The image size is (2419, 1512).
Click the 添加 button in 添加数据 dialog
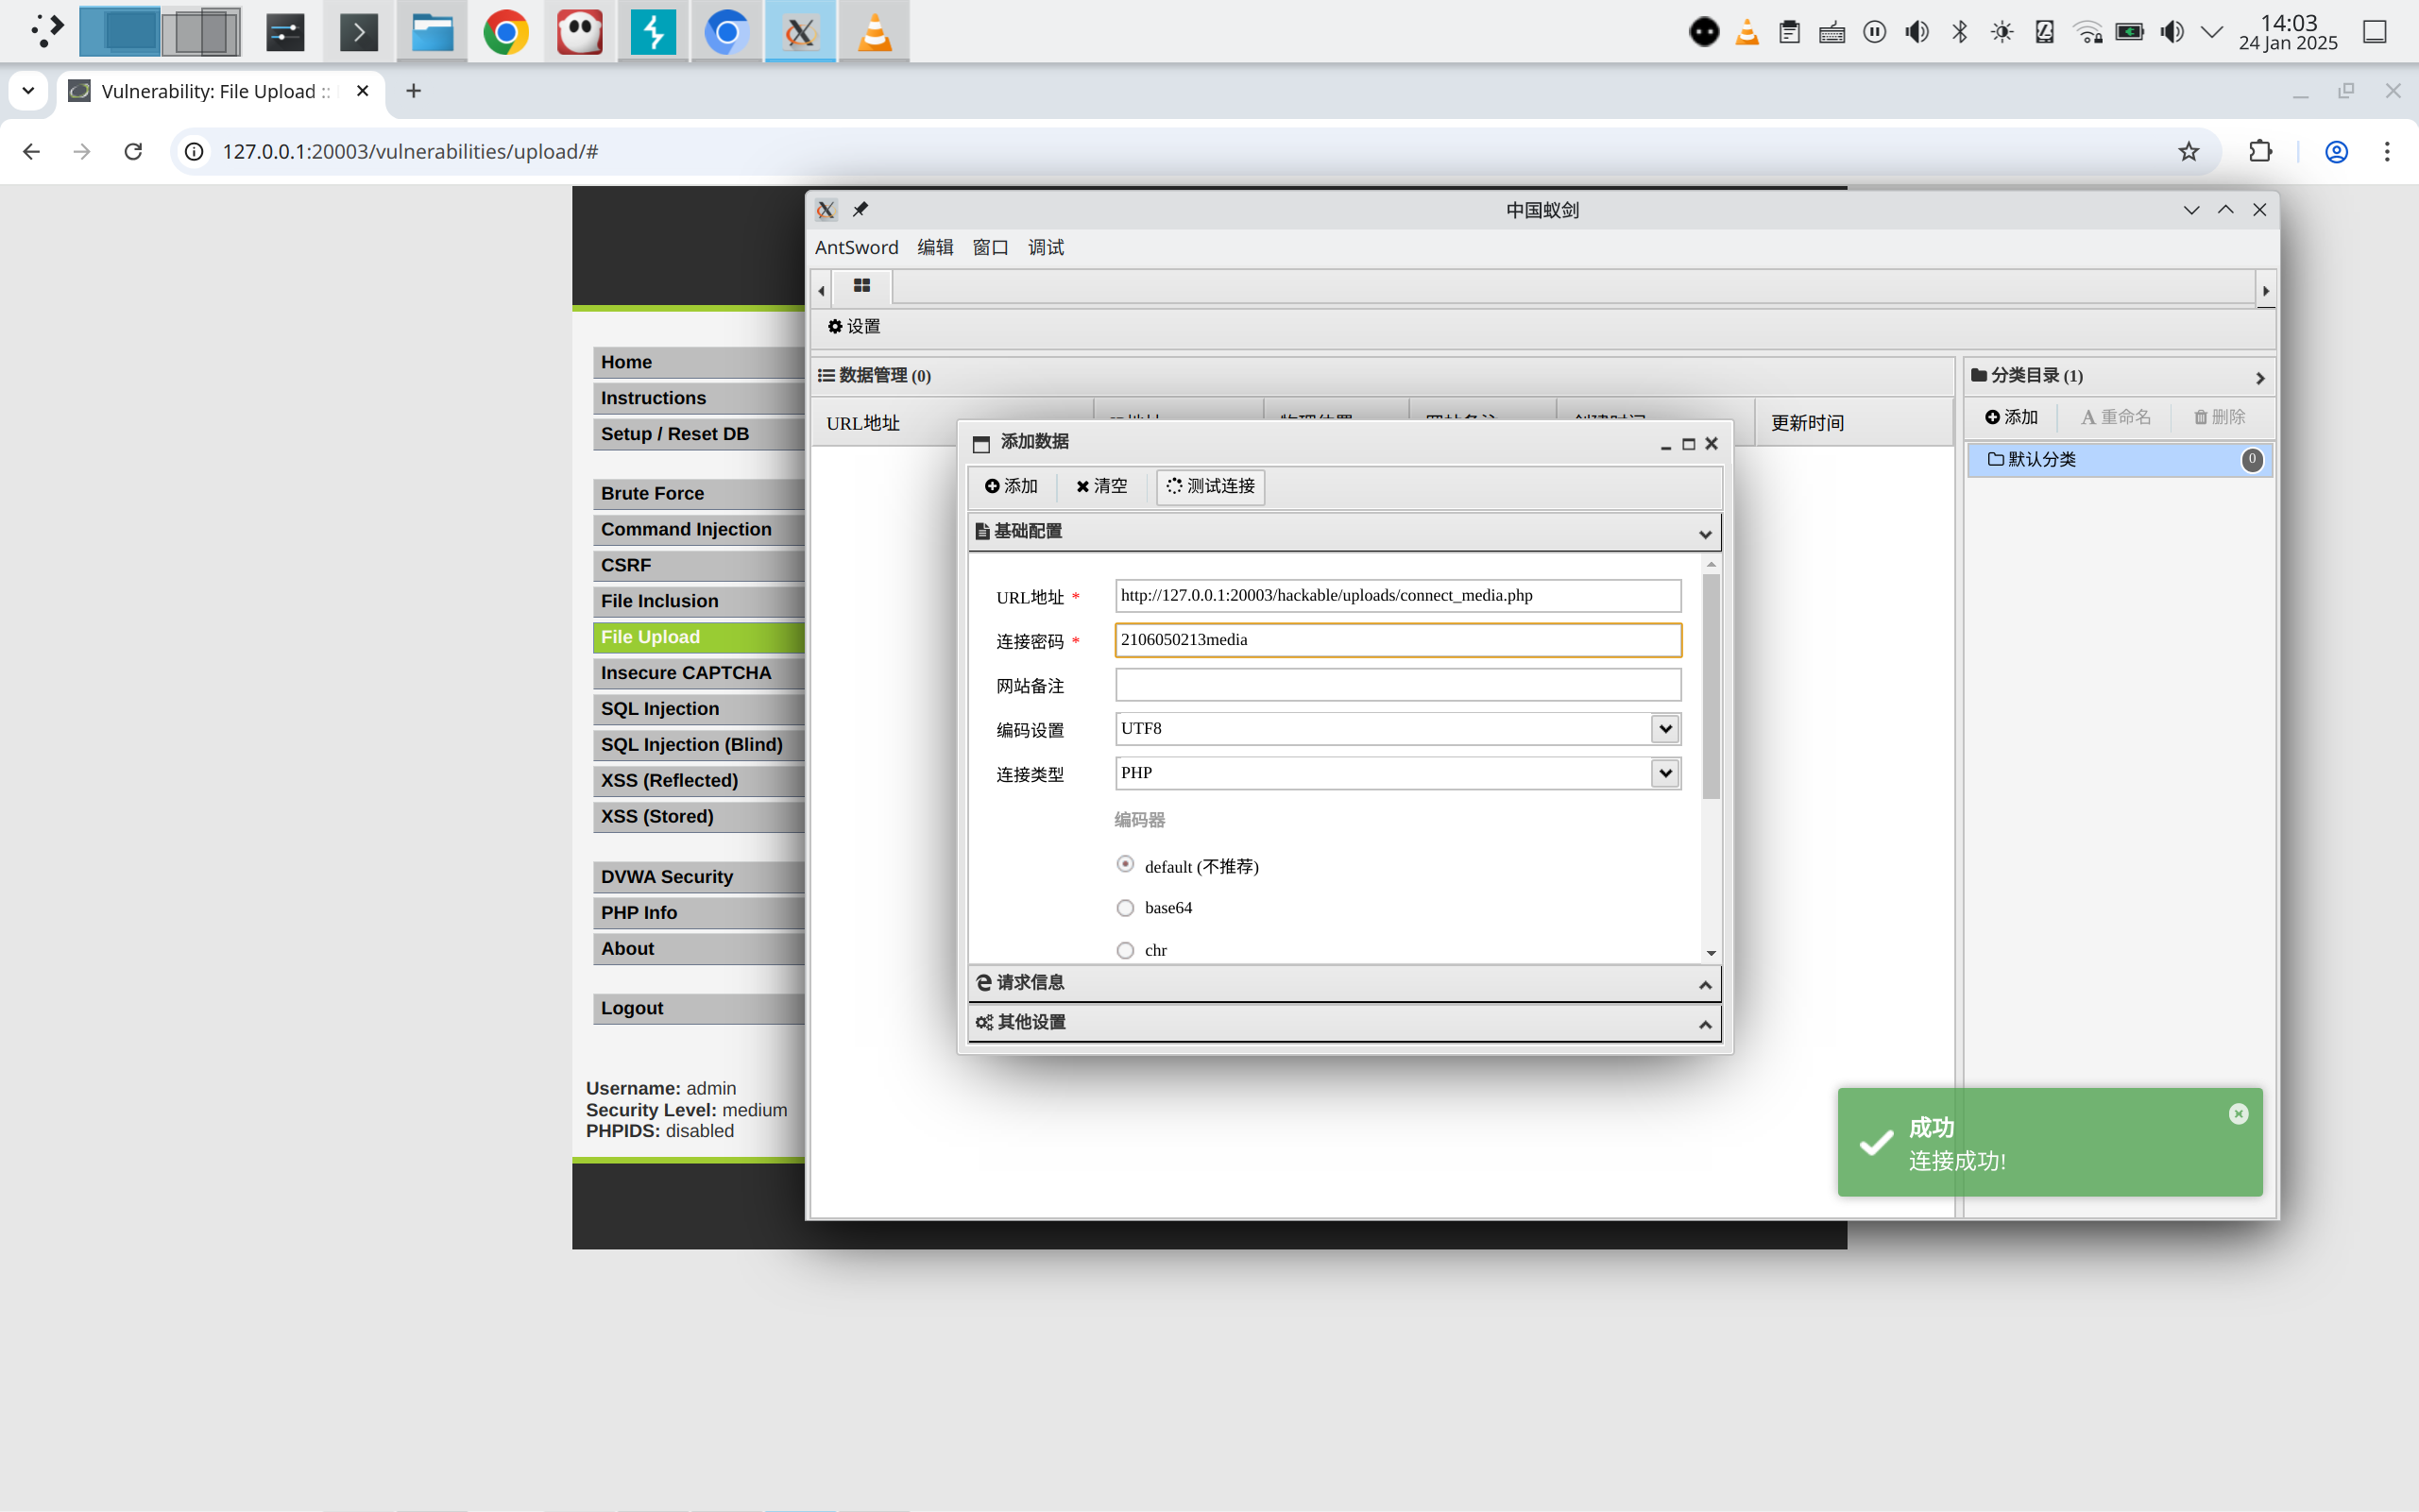(x=1011, y=486)
